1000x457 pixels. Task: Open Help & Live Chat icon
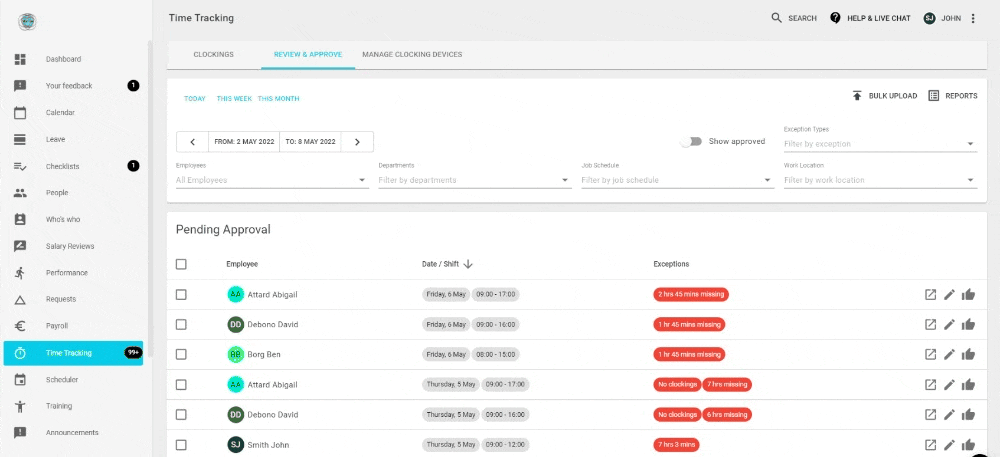tap(835, 18)
